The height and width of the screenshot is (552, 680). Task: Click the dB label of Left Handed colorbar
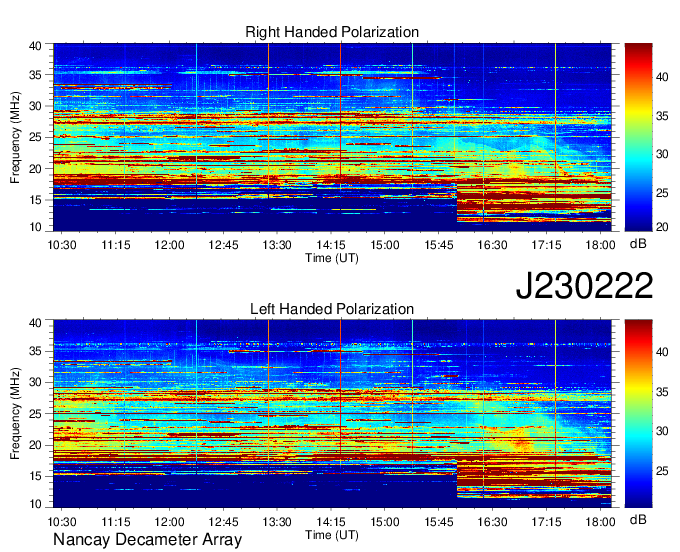point(638,519)
